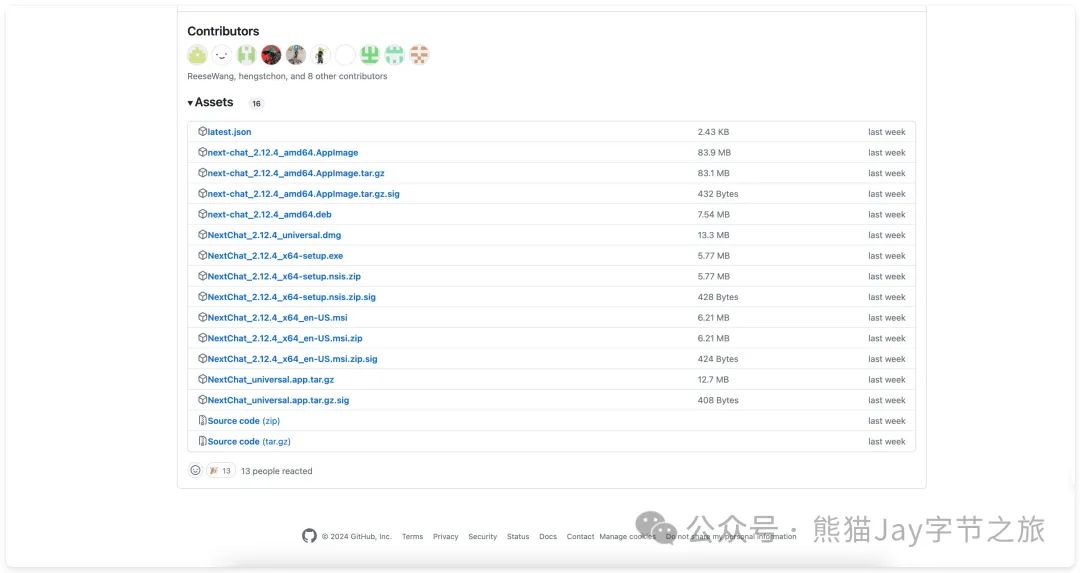The height and width of the screenshot is (573, 1080).
Task: Open the smiley add-reaction button
Action: (196, 471)
